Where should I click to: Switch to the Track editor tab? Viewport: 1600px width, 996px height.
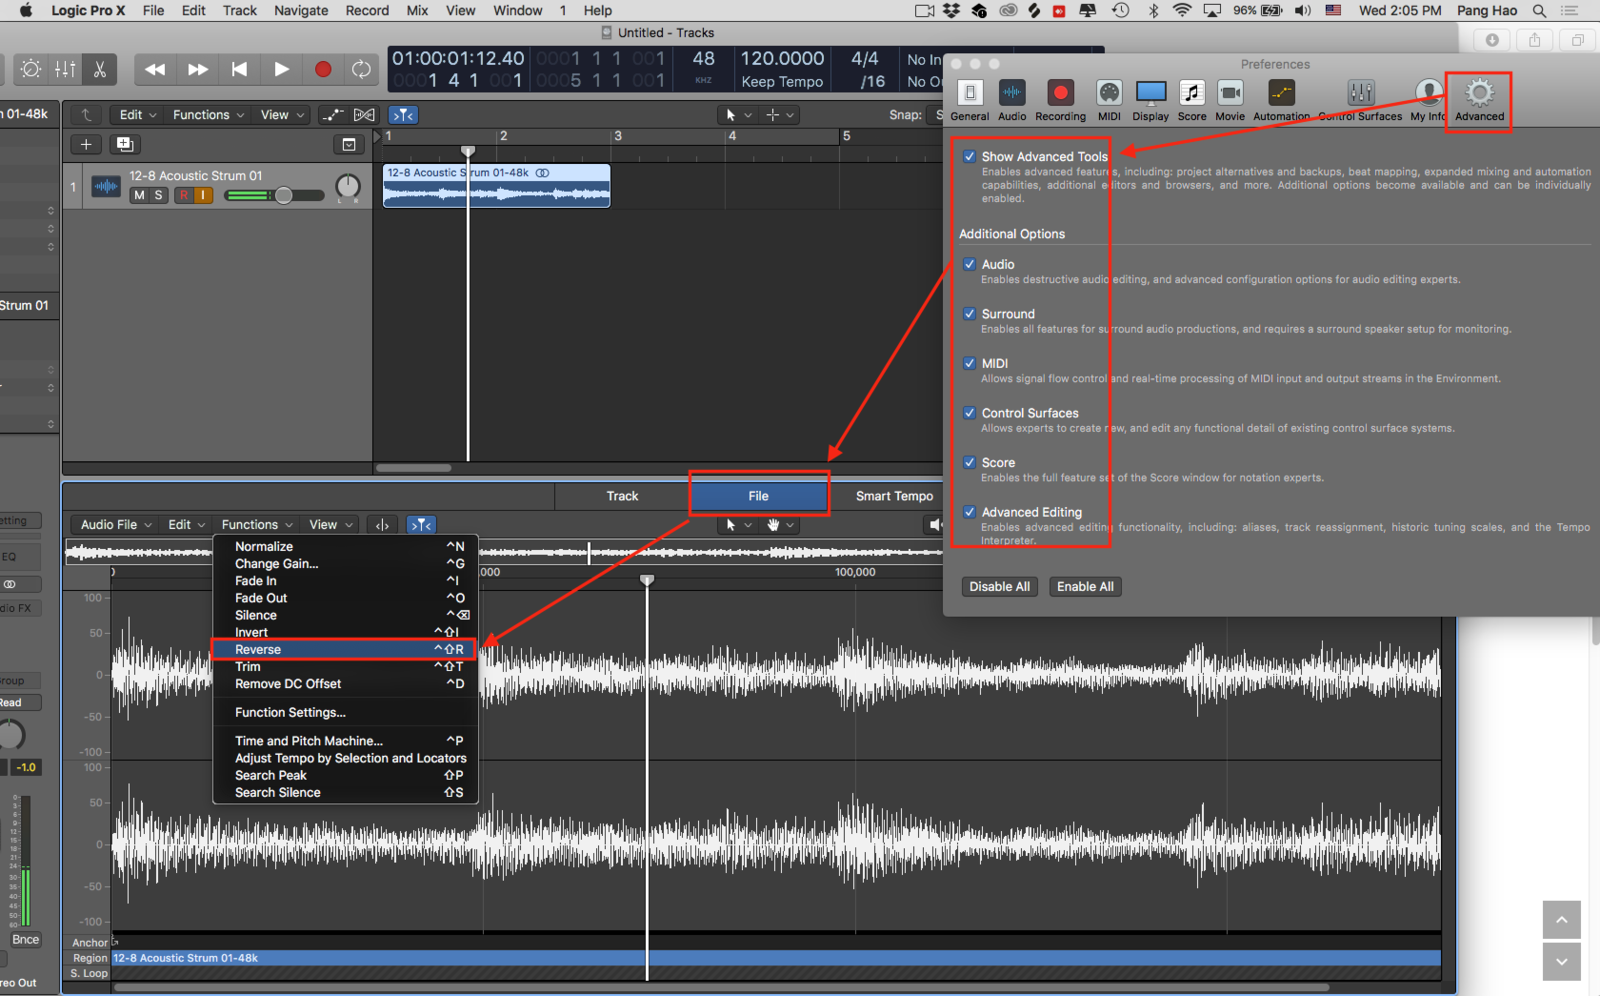pyautogui.click(x=622, y=496)
